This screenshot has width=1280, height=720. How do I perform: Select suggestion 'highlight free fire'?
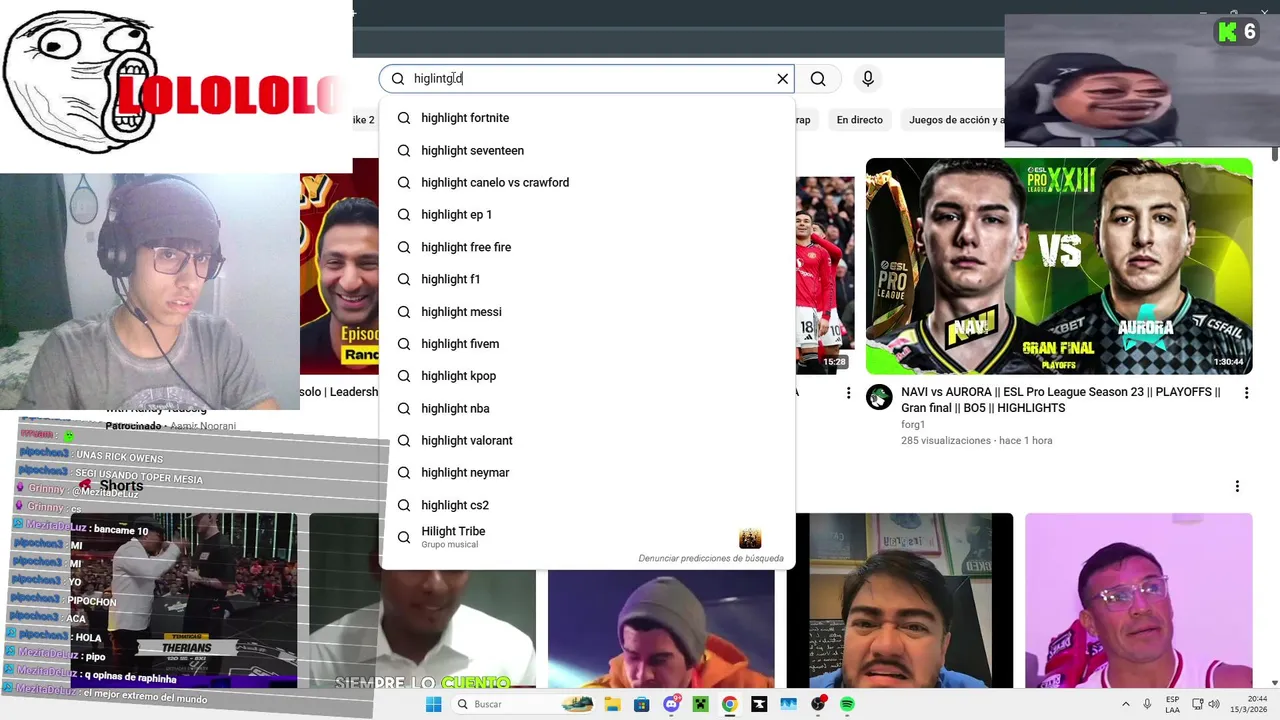click(x=587, y=247)
